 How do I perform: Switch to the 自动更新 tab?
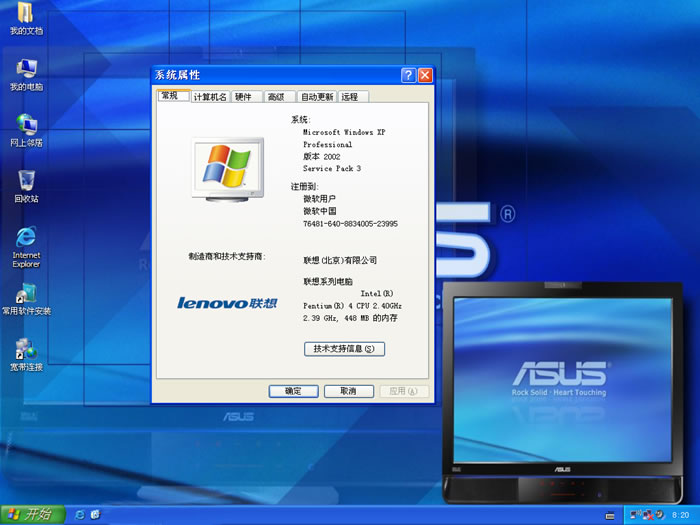[x=317, y=97]
